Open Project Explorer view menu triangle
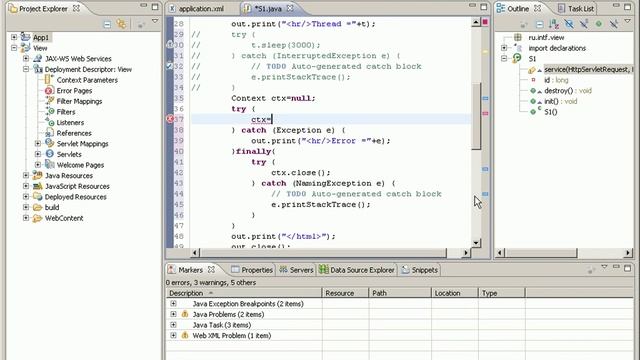Viewport: 640px width, 360px height. 155,21
